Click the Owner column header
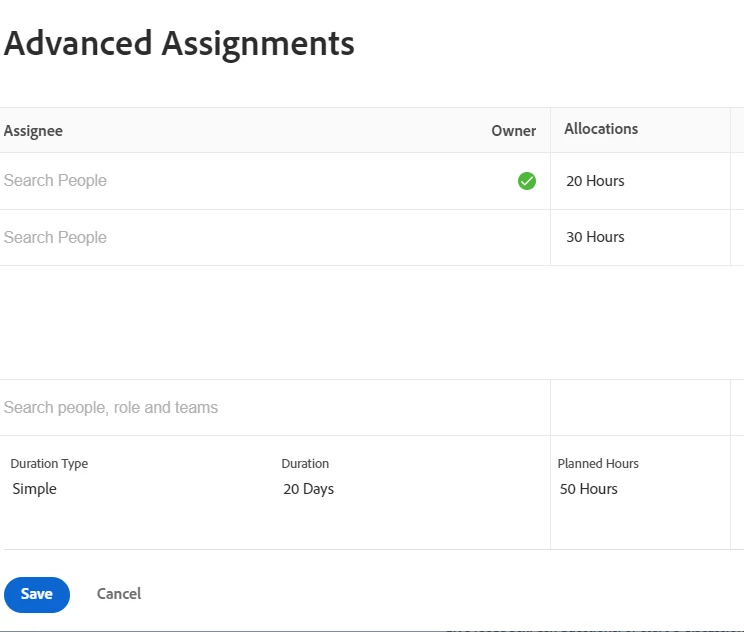The image size is (744, 632). click(x=514, y=131)
